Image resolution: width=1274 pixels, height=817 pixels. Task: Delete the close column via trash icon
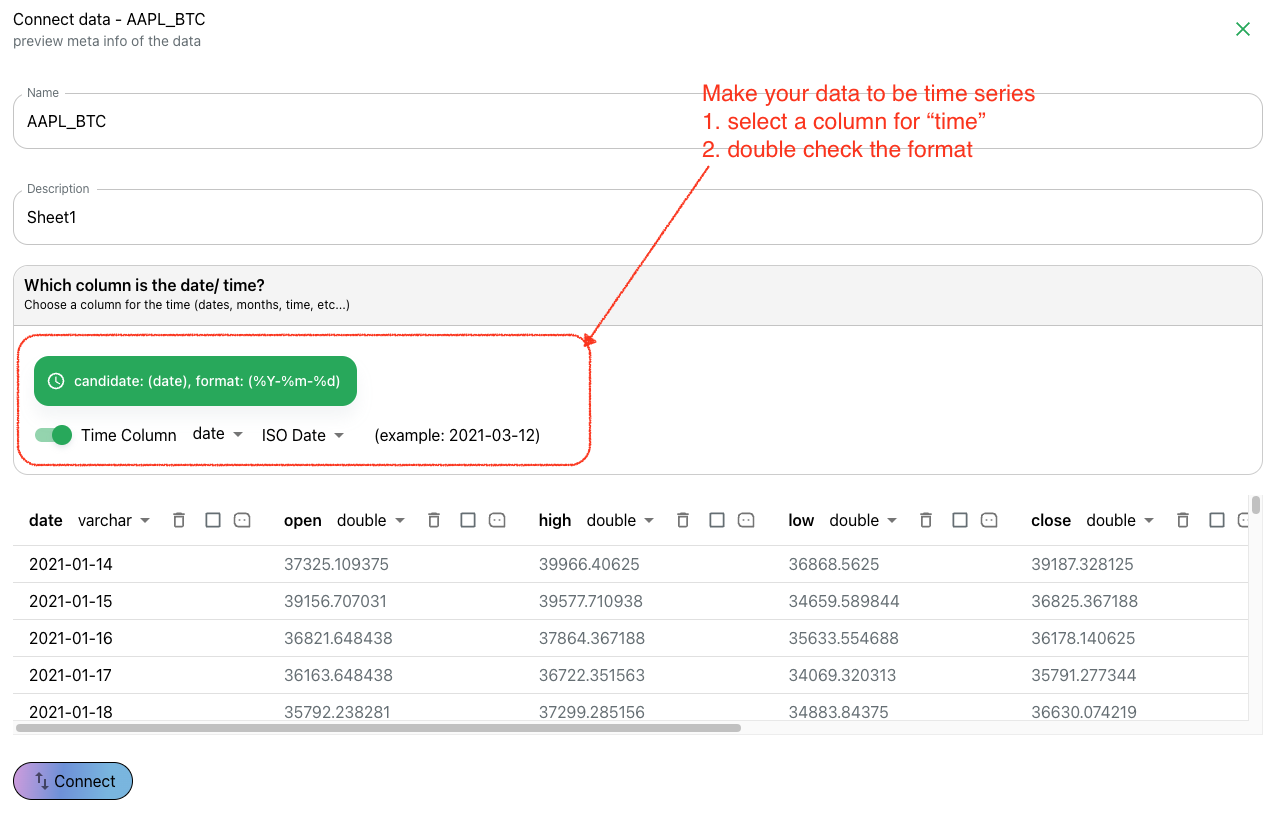[1183, 520]
